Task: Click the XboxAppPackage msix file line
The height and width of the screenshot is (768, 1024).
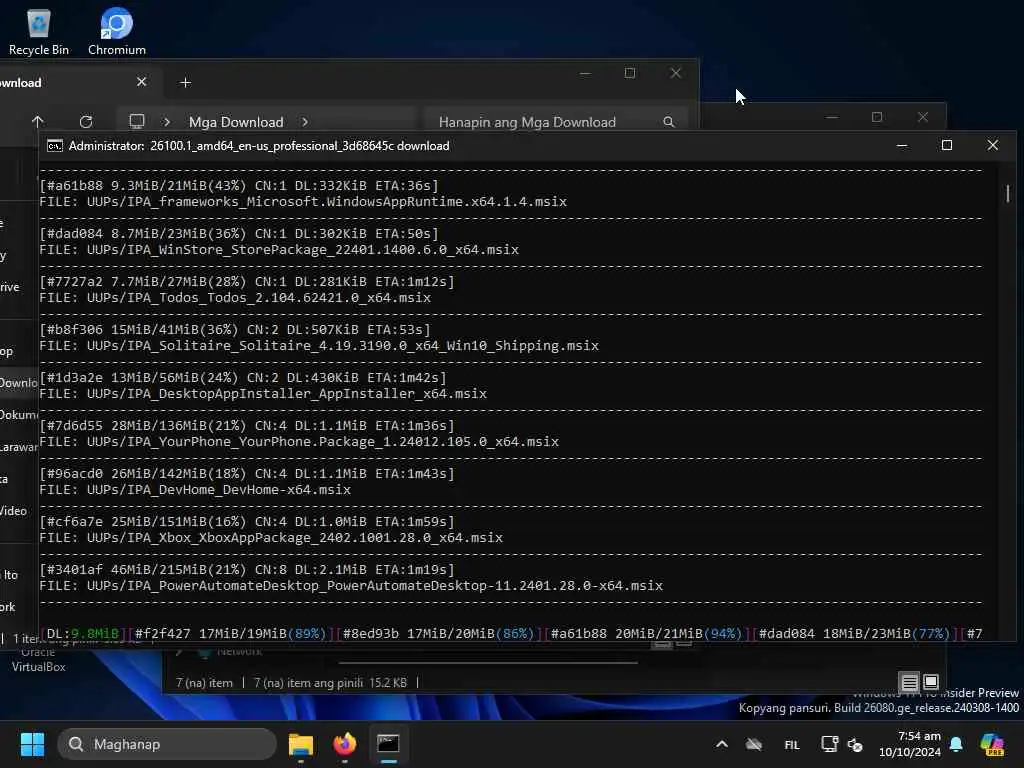Action: 271,537
